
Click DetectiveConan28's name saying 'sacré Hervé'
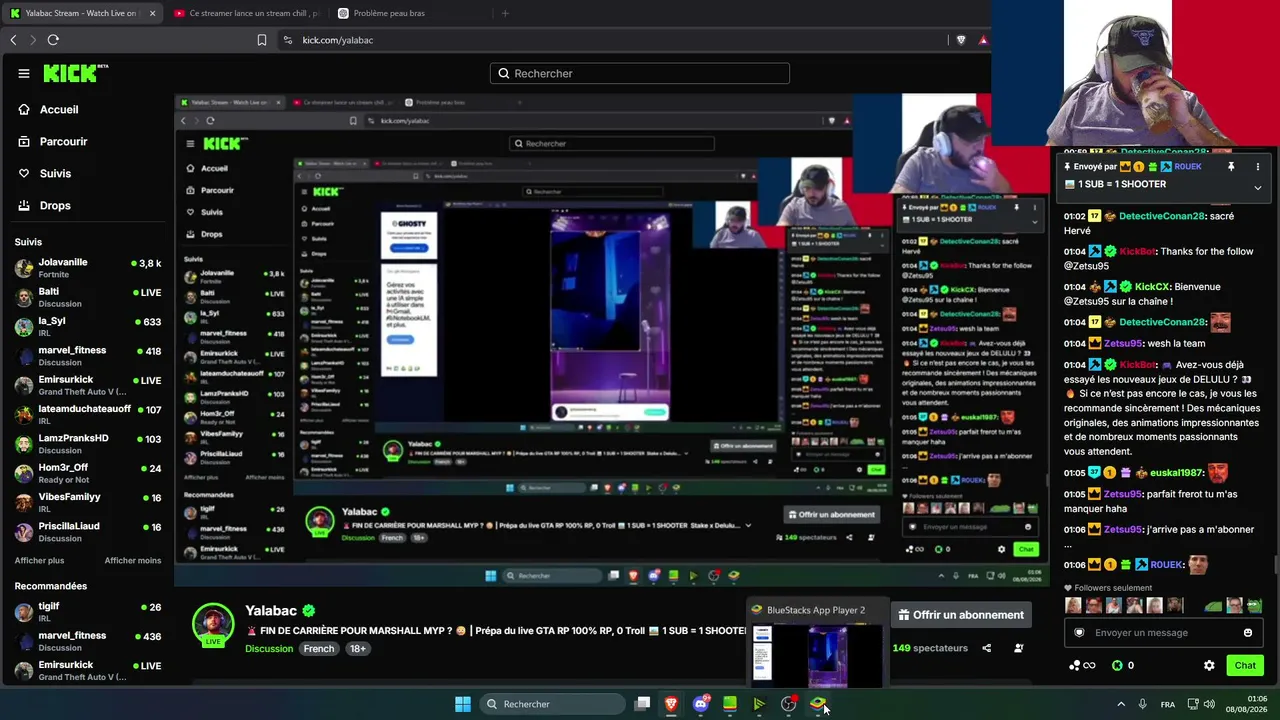pyautogui.click(x=1162, y=216)
